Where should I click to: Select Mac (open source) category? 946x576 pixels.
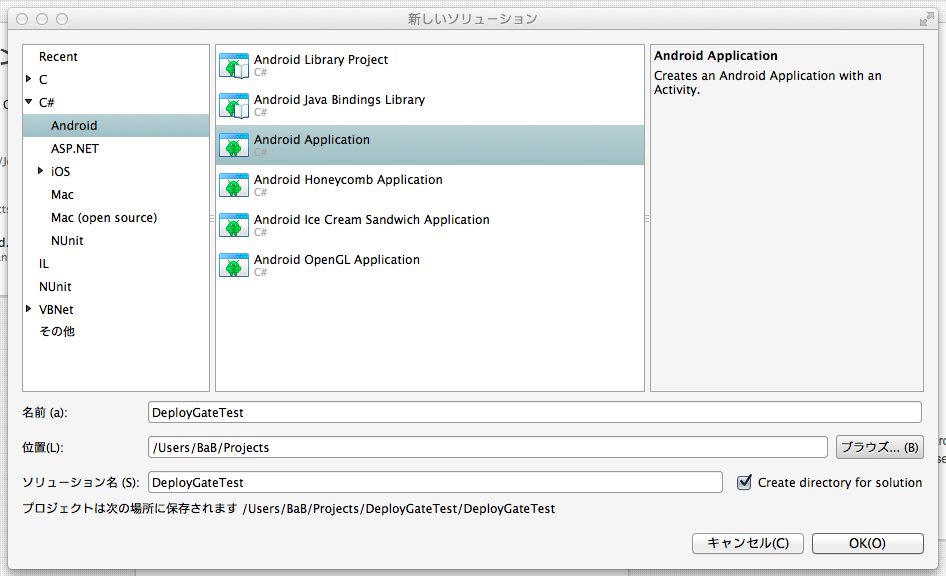[x=104, y=218]
